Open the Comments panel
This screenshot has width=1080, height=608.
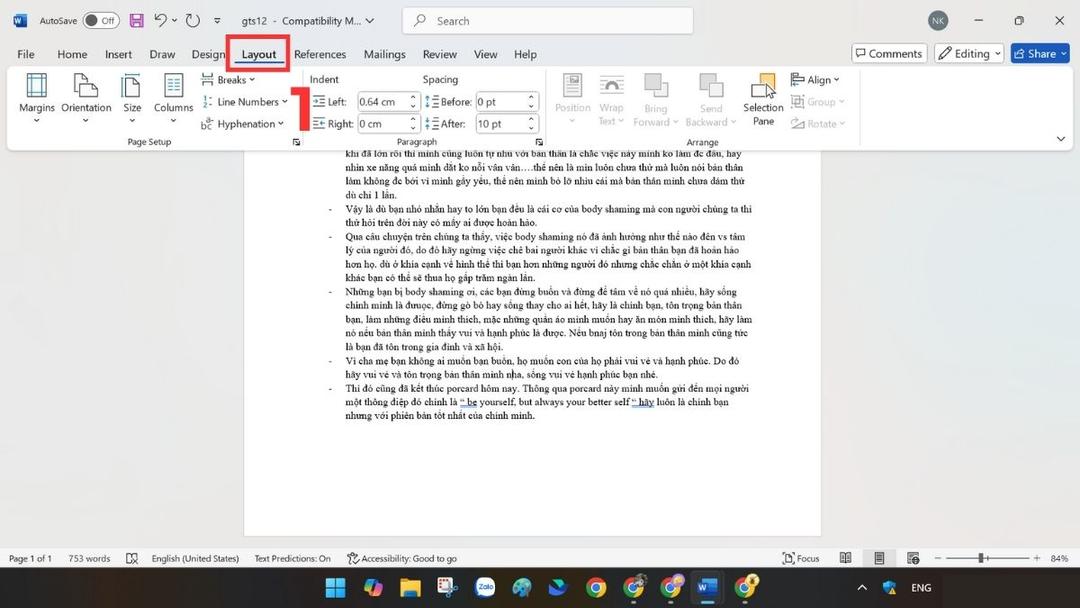pos(888,53)
